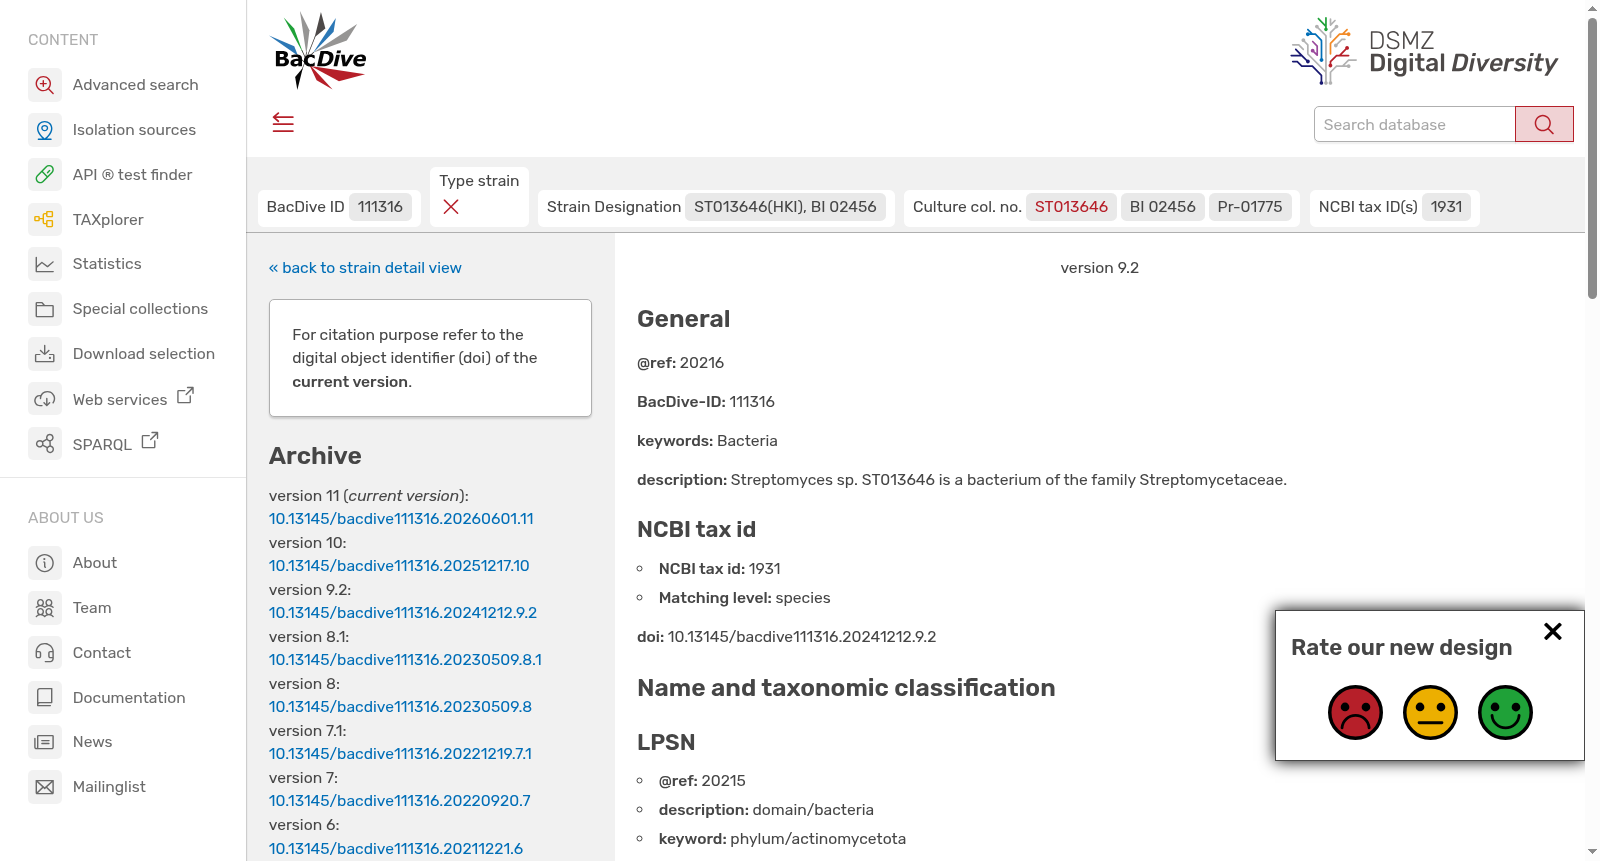Click Web services cloud icon

pos(45,399)
